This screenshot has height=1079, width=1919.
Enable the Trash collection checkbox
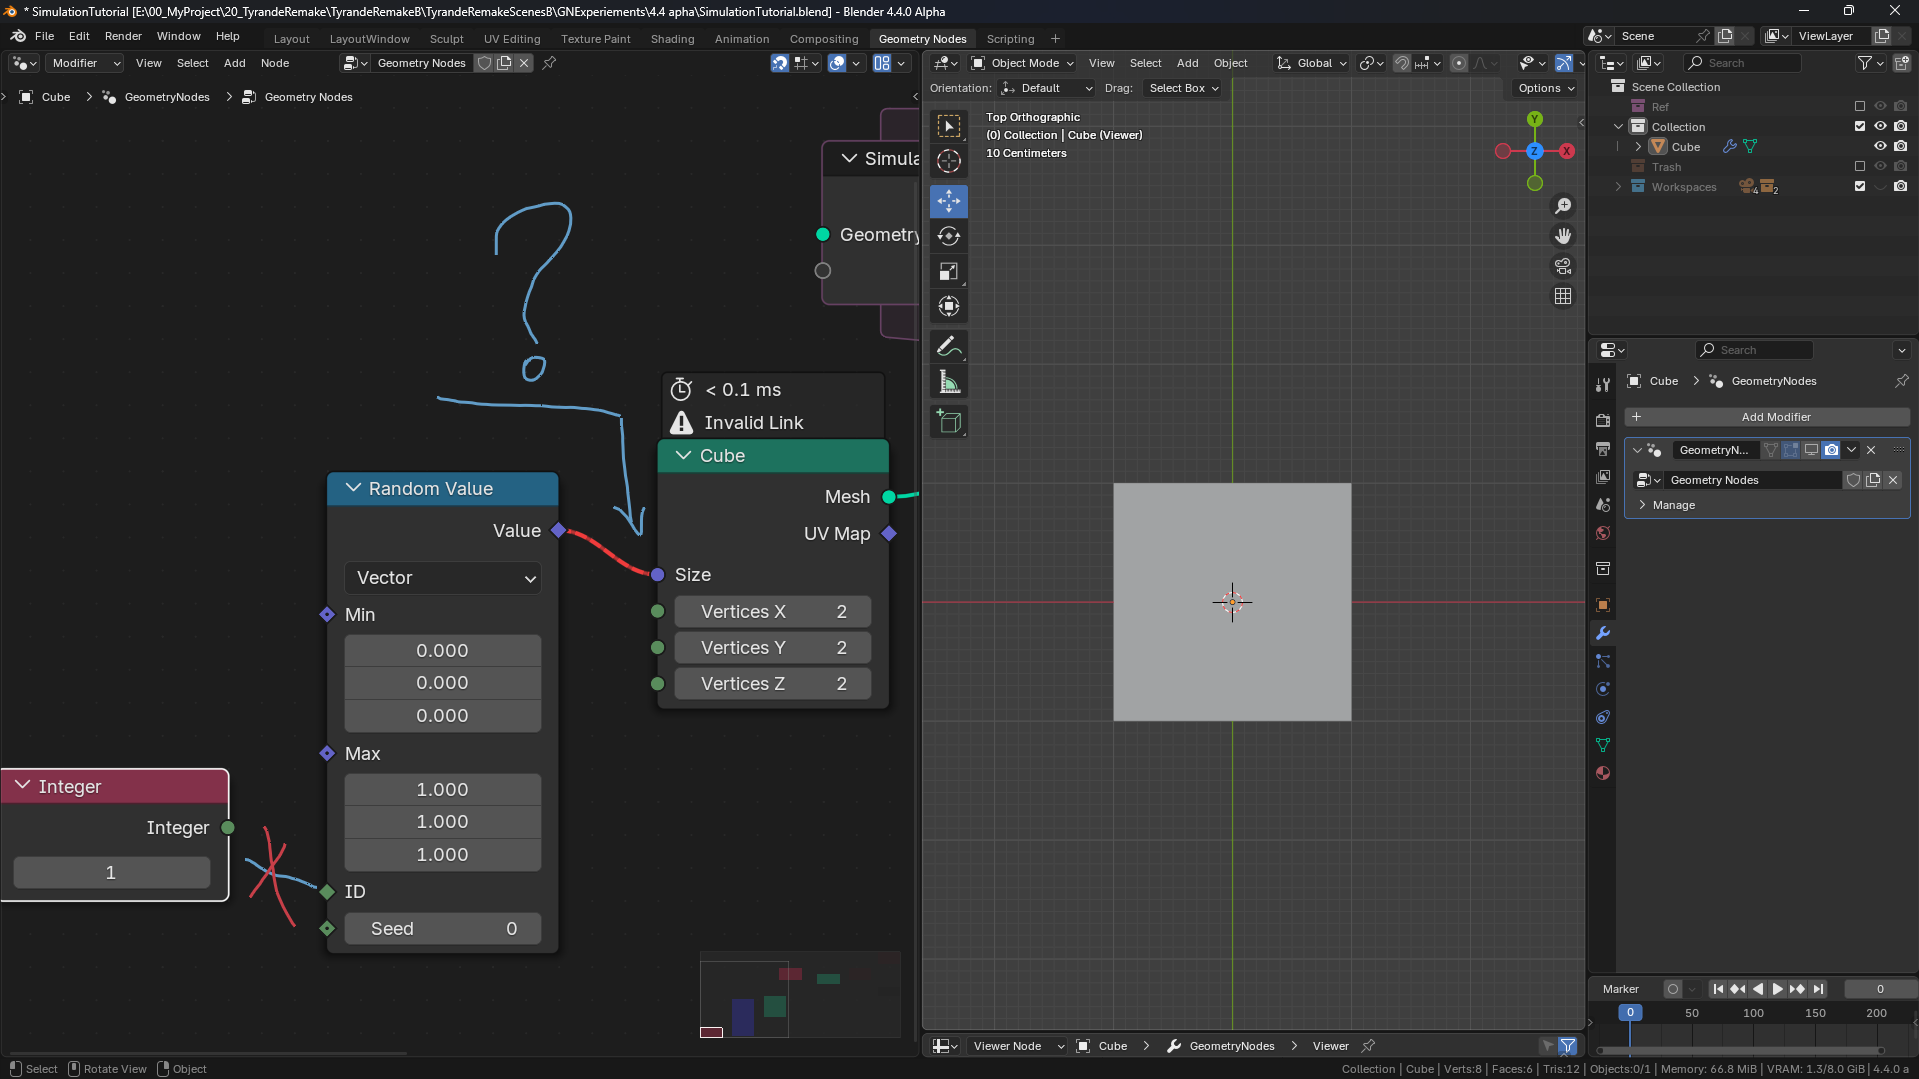[1860, 166]
